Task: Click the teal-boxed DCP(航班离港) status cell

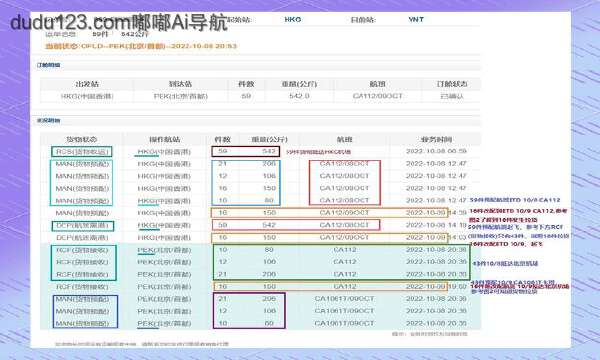Action: coord(83,226)
